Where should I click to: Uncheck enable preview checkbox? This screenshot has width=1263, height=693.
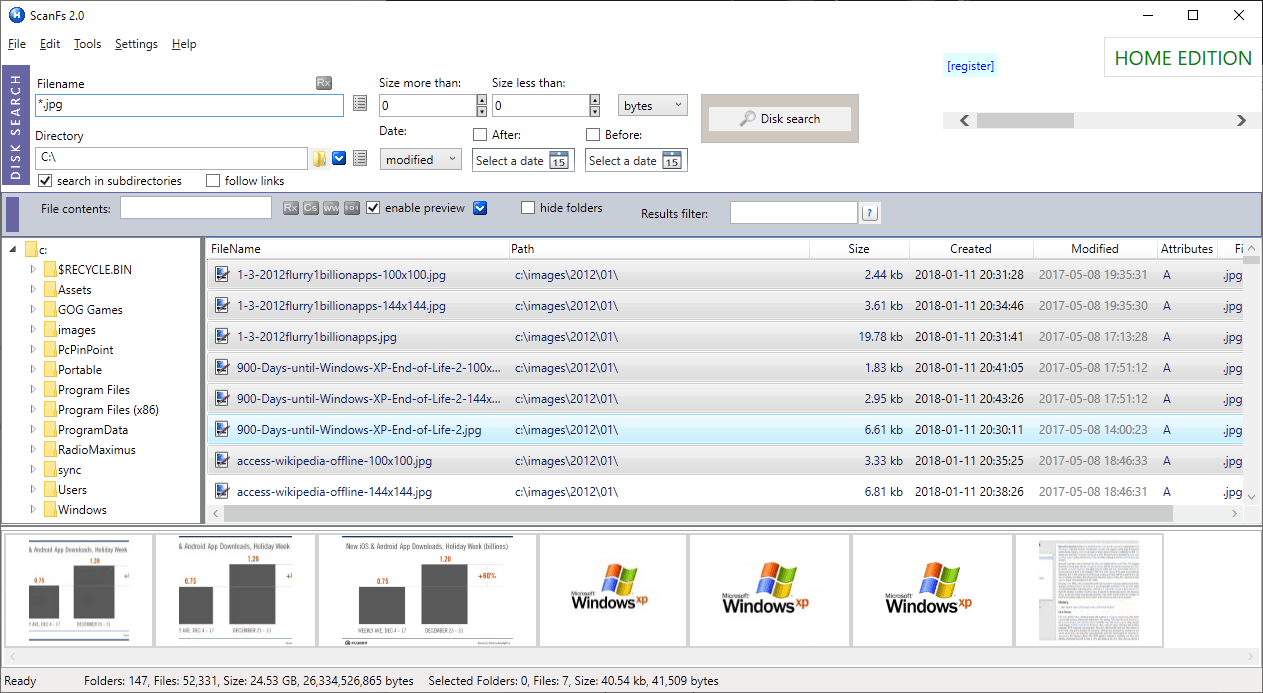373,208
